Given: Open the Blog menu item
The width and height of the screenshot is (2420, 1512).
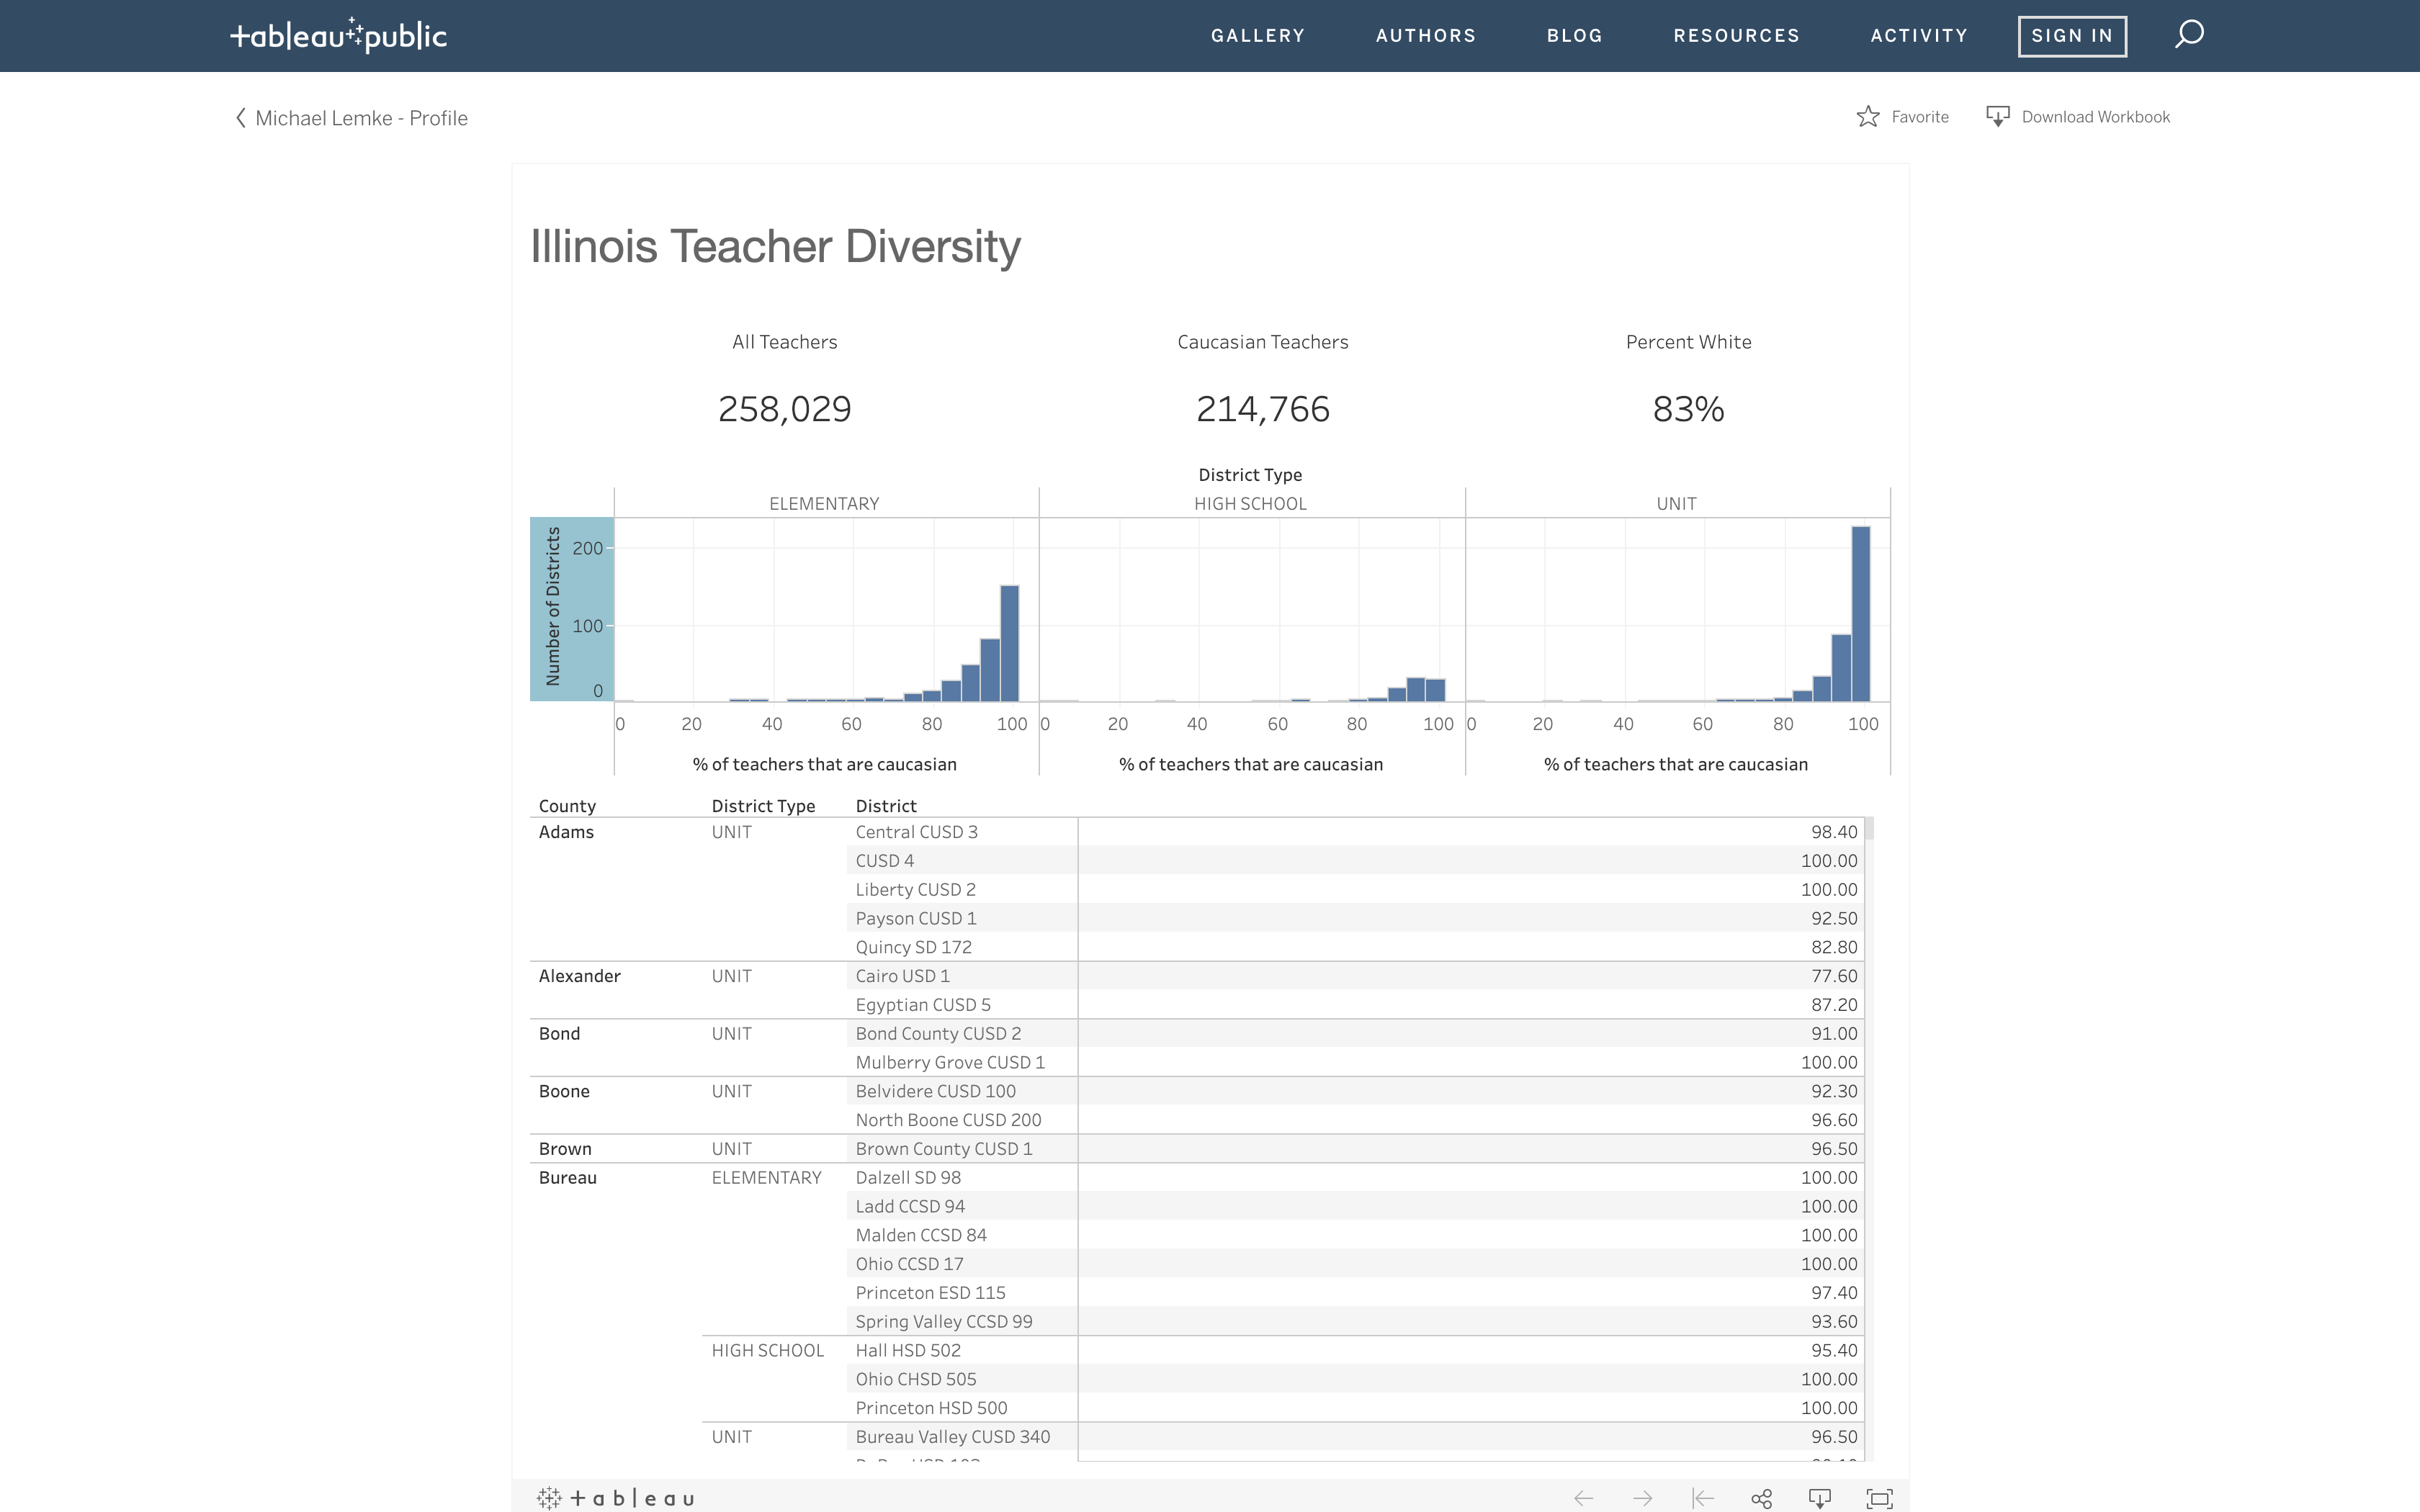Looking at the screenshot, I should pos(1575,36).
